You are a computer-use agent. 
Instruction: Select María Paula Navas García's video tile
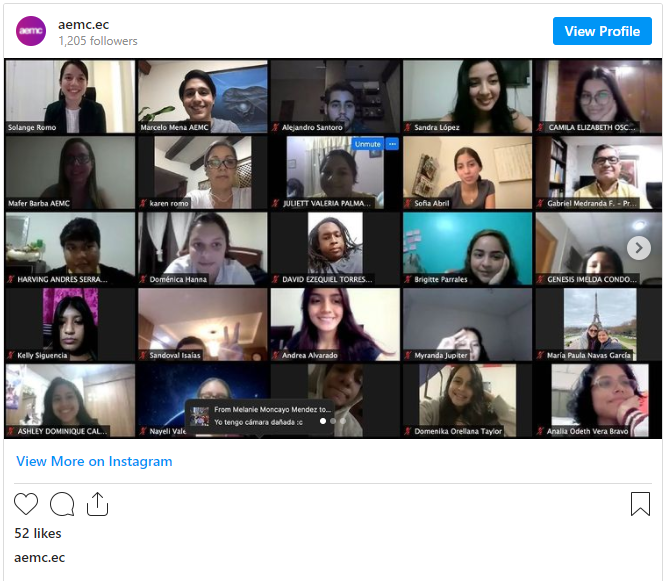[598, 324]
